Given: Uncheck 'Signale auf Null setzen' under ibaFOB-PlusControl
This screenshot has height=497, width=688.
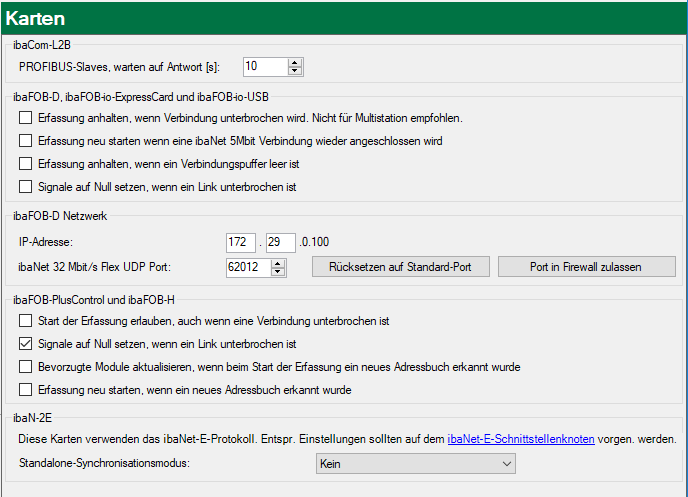Looking at the screenshot, I should [25, 343].
